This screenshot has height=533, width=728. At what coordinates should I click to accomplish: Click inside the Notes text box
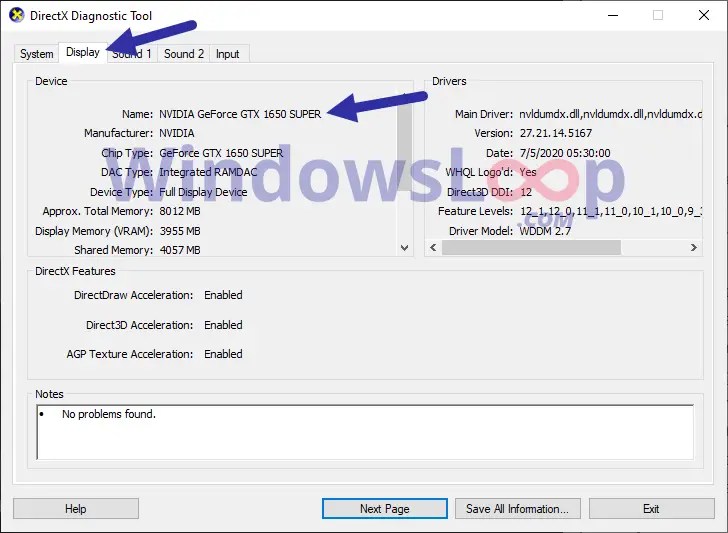(x=365, y=432)
